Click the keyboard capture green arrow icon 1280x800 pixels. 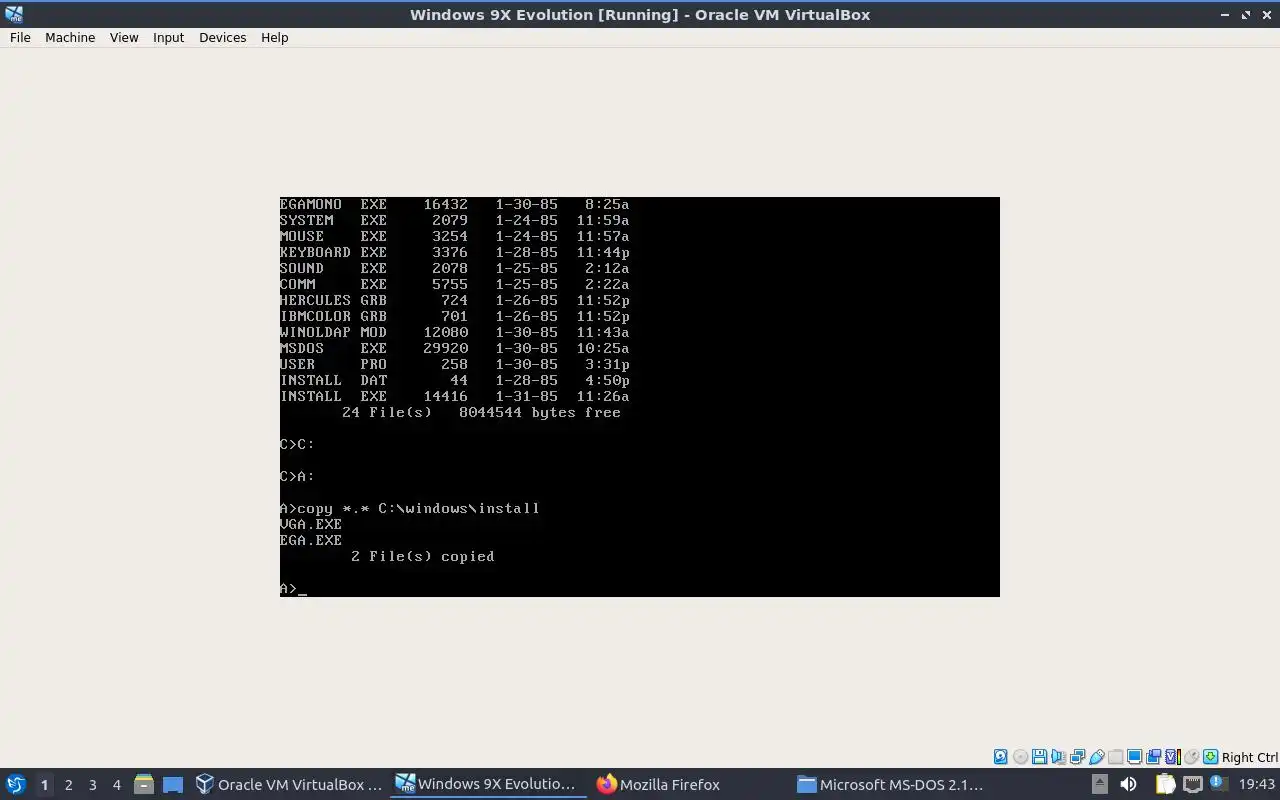pyautogui.click(x=1210, y=757)
